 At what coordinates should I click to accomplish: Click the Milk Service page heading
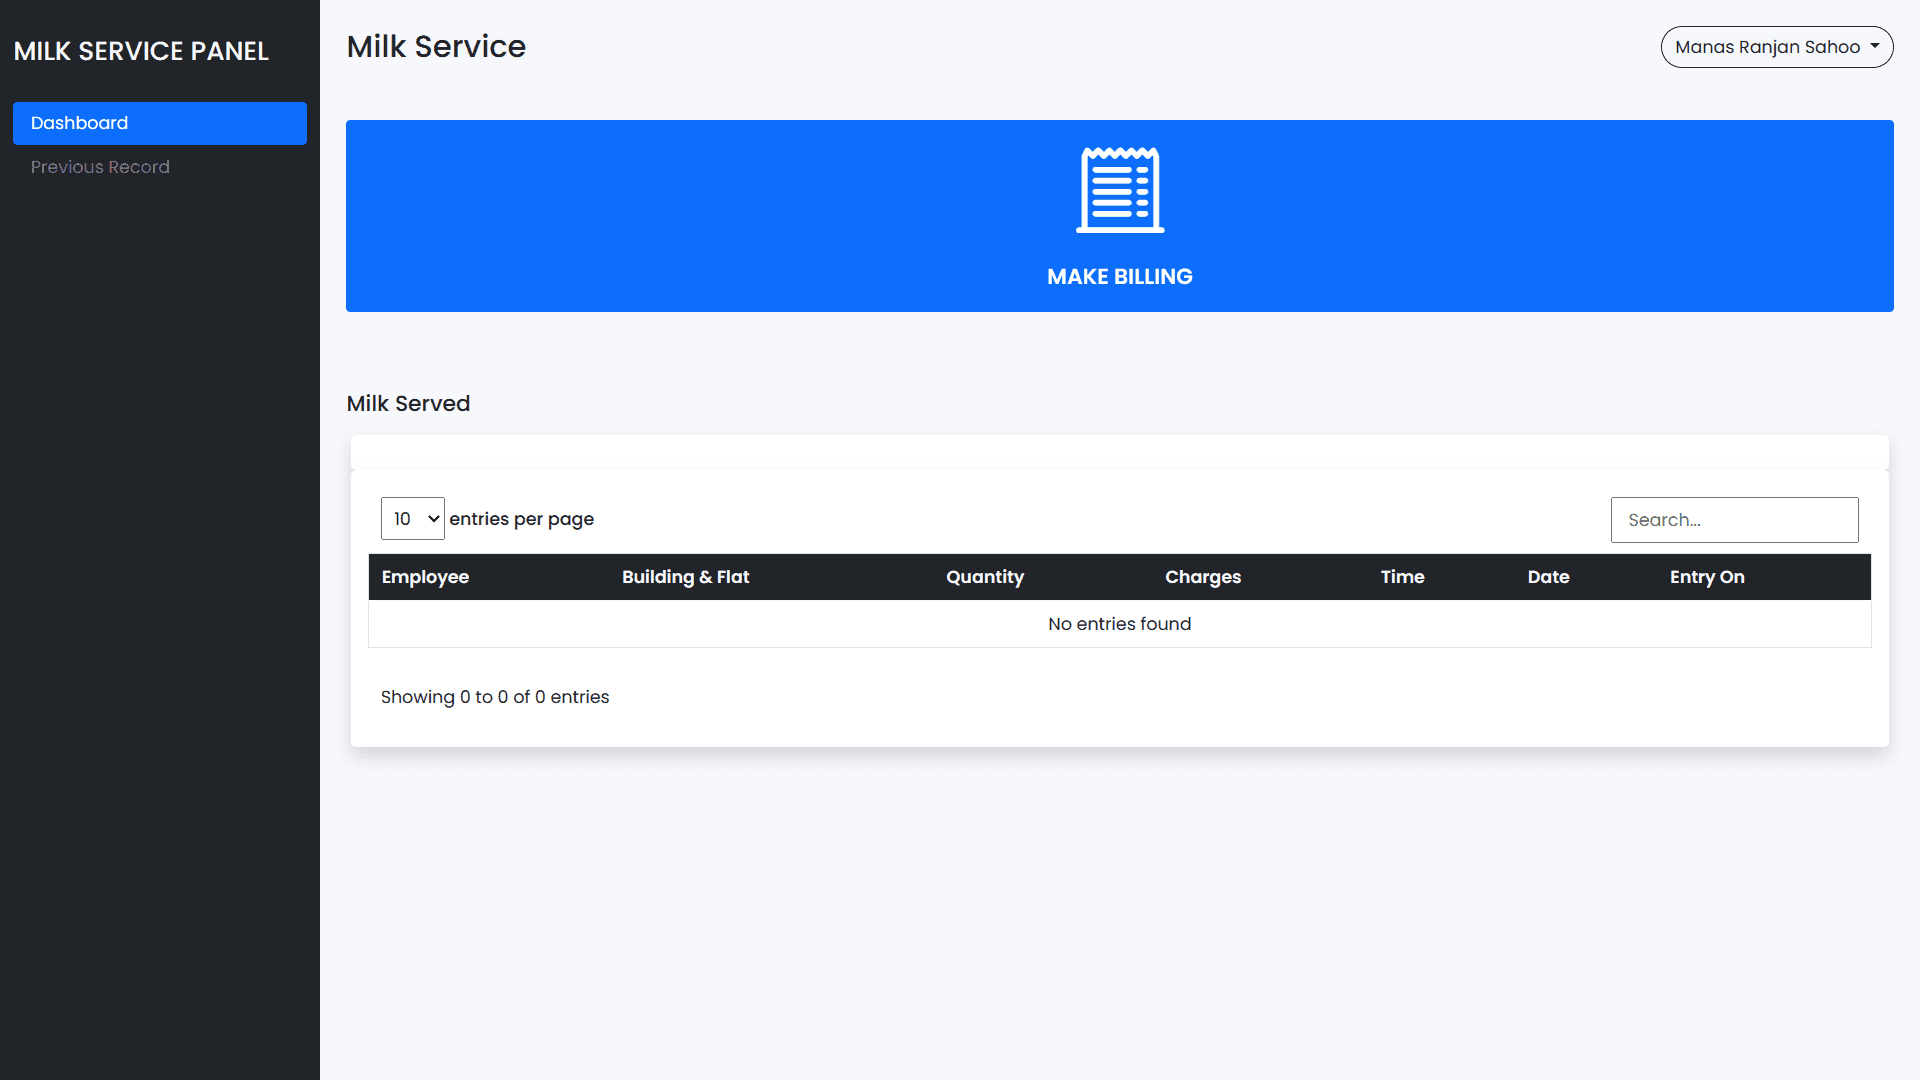tap(436, 47)
